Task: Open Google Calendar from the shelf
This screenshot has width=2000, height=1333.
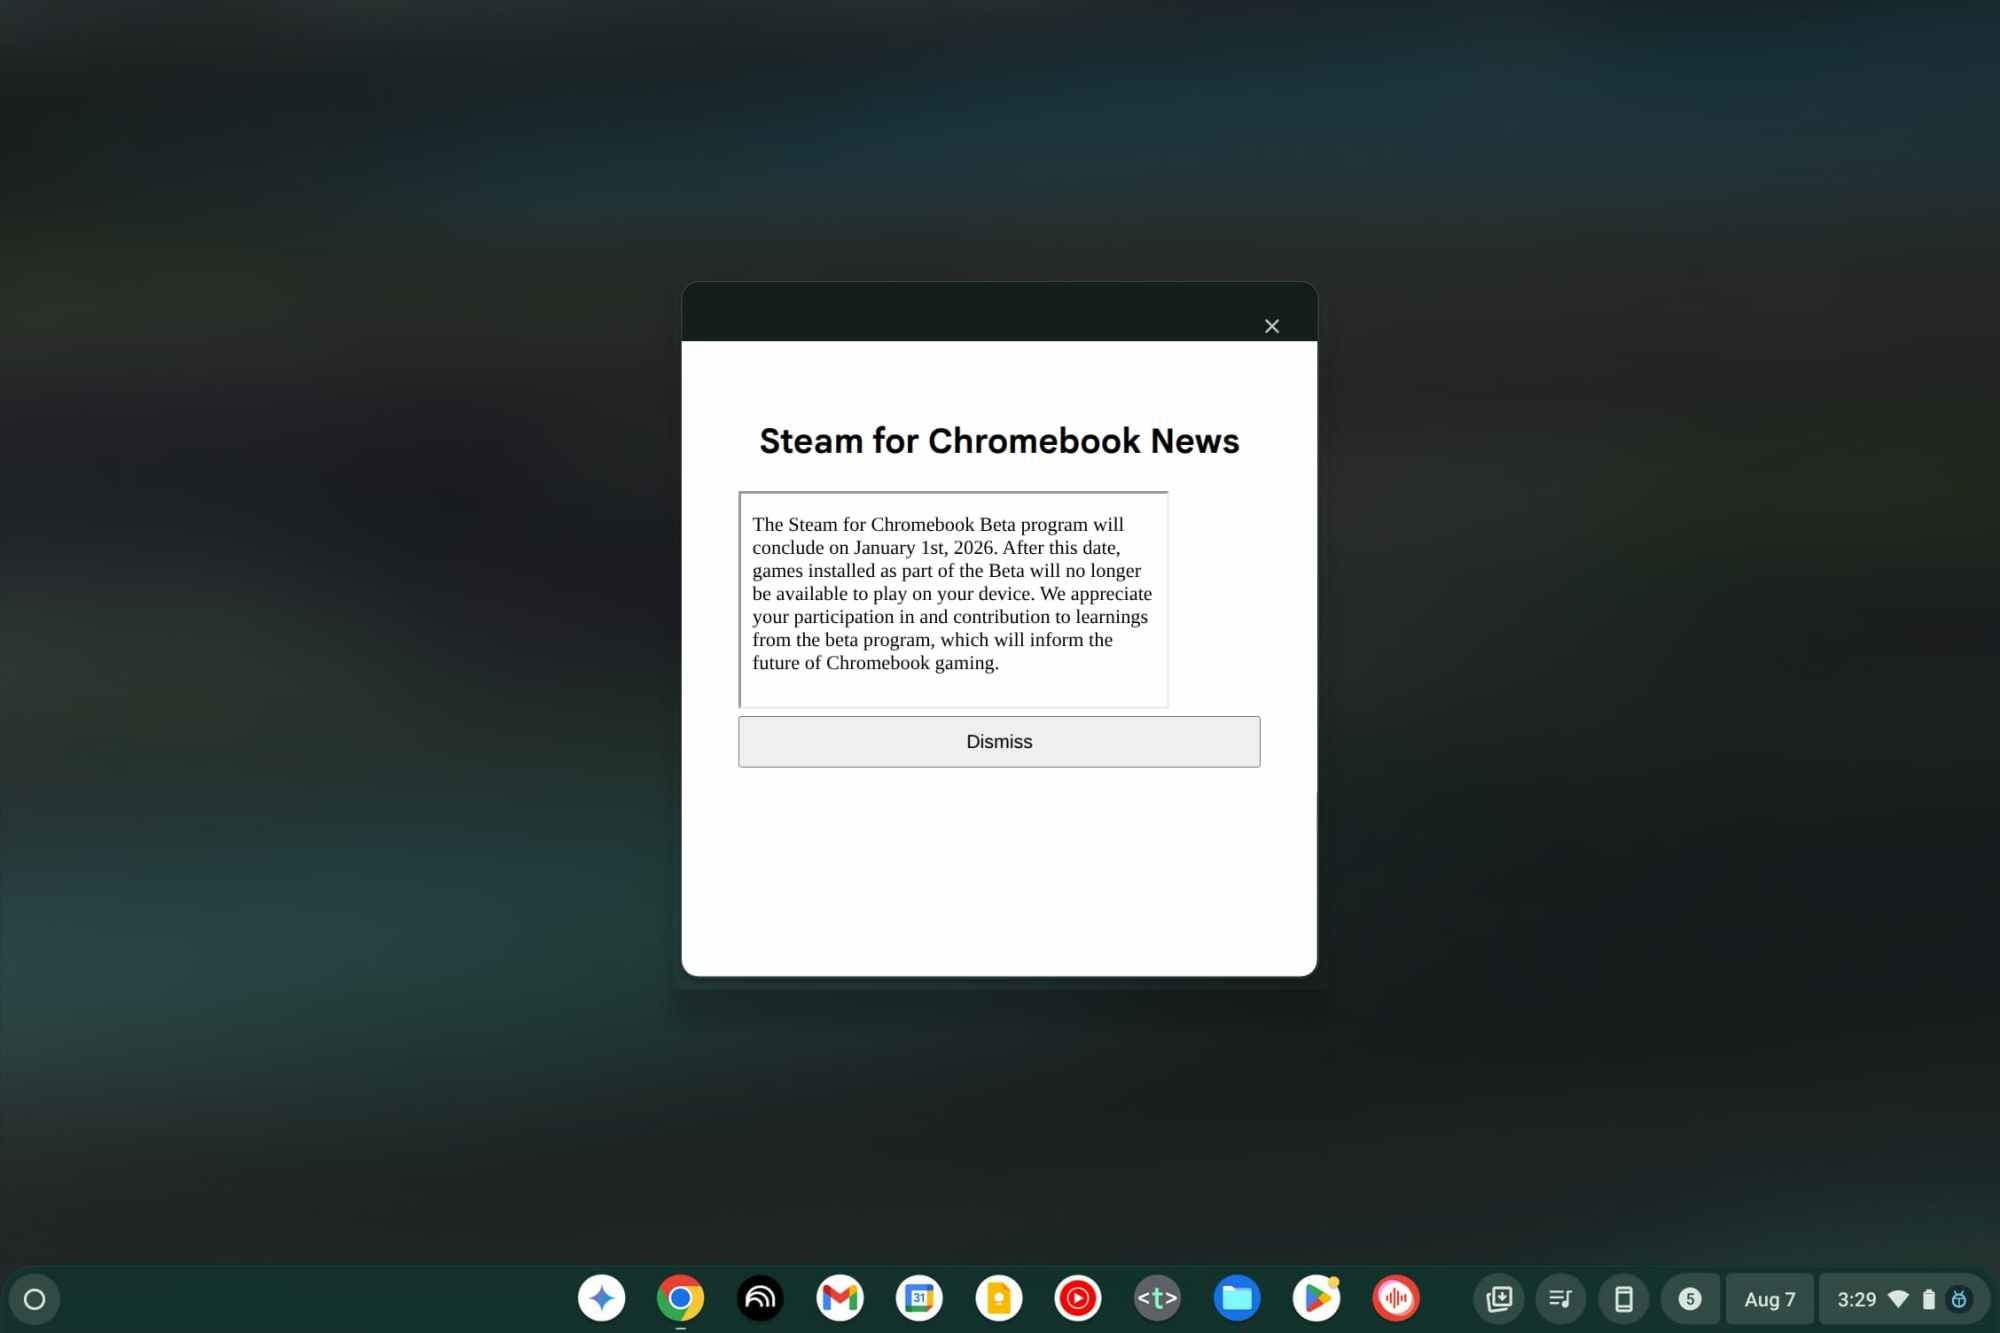Action: pyautogui.click(x=919, y=1298)
